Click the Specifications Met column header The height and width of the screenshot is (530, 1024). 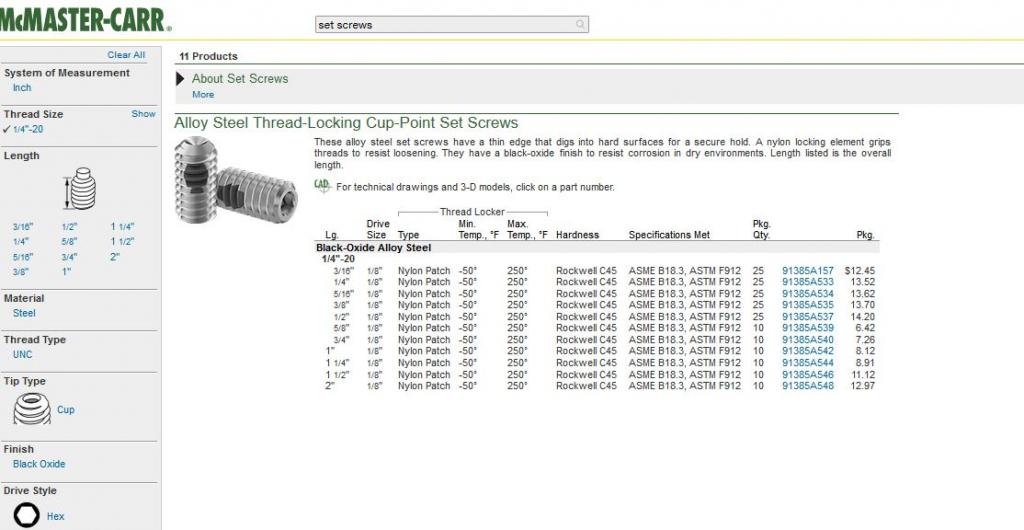coord(669,235)
